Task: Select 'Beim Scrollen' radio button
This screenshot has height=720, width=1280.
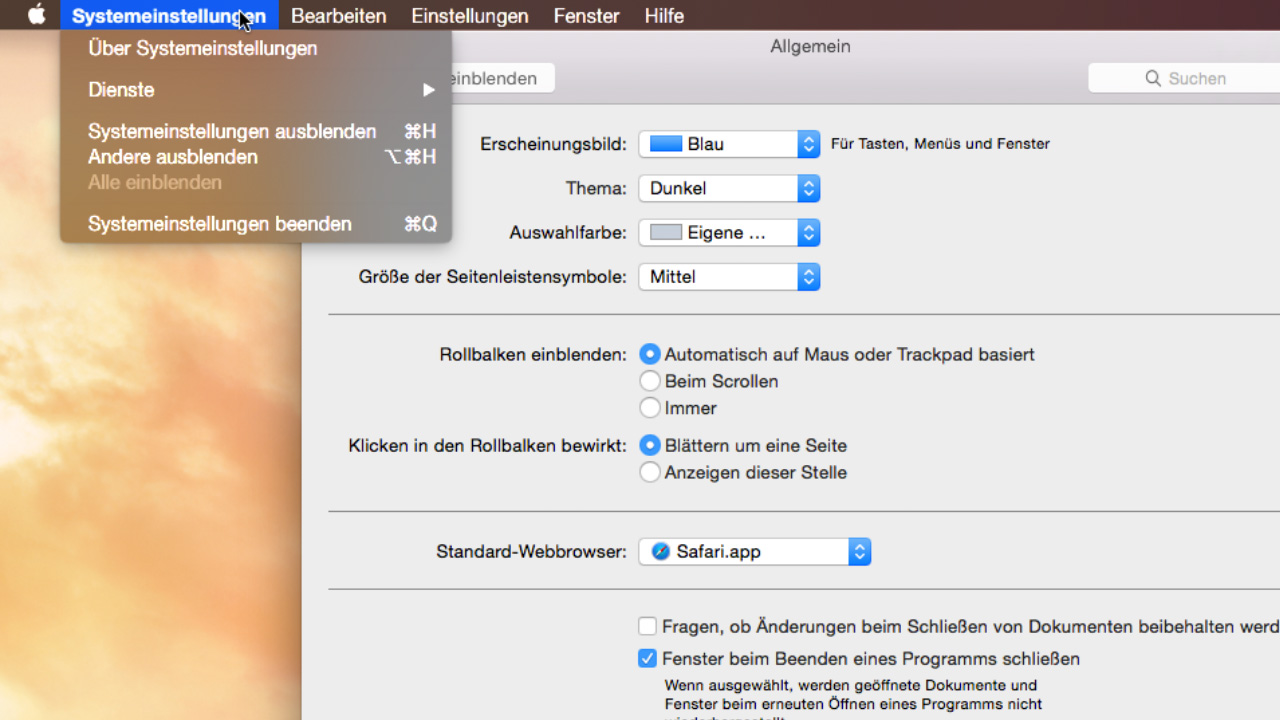Action: click(x=650, y=381)
